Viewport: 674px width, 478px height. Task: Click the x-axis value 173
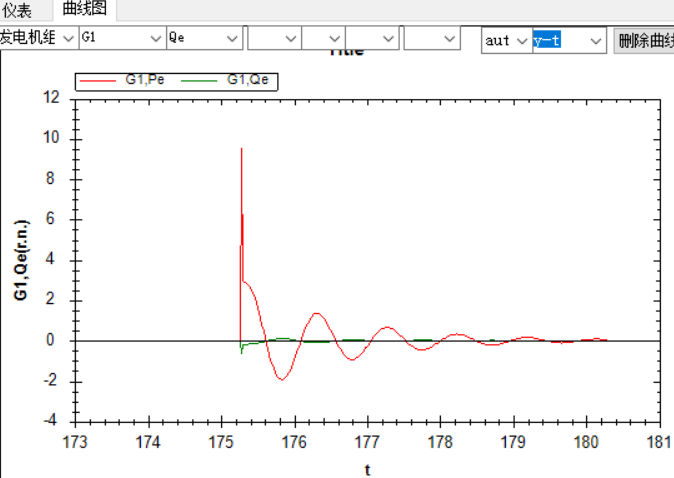(x=75, y=442)
